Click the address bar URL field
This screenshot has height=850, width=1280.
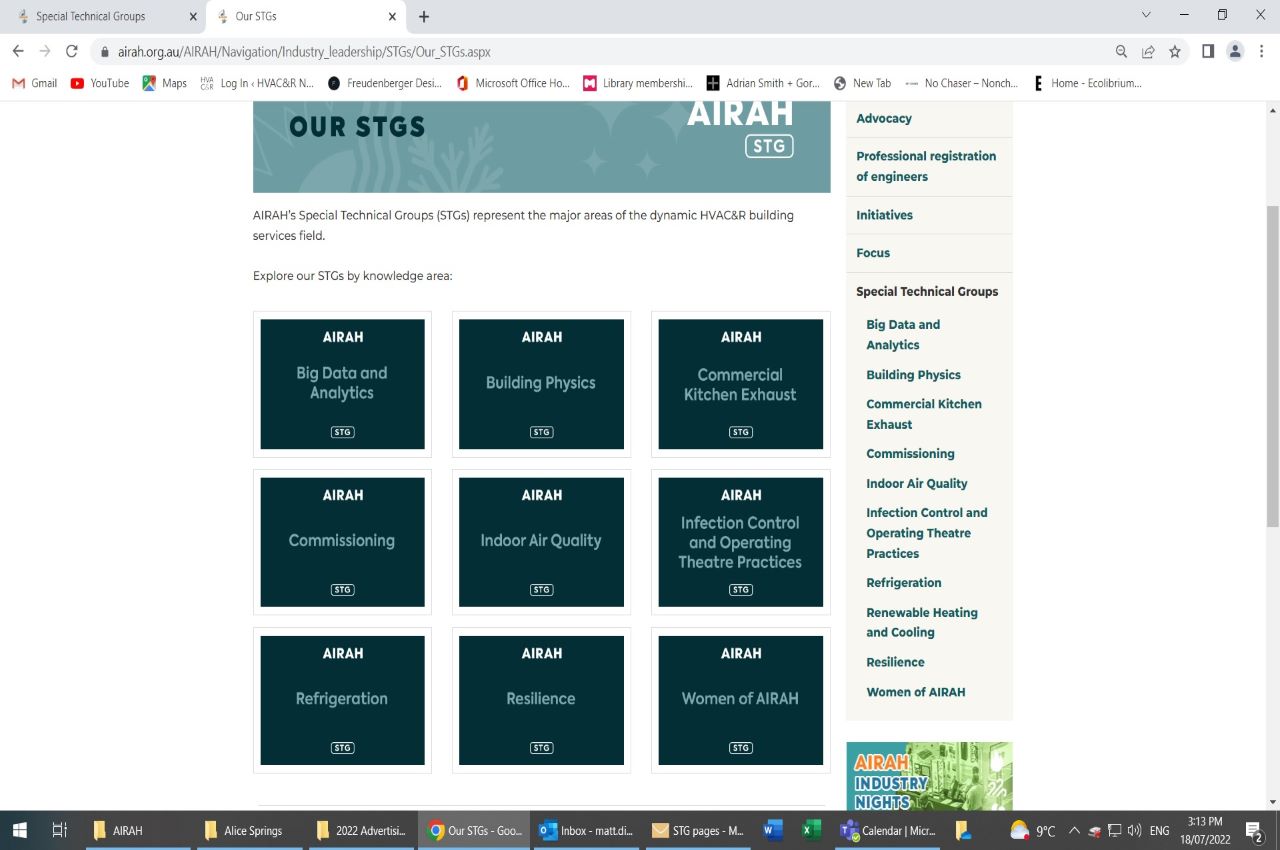pyautogui.click(x=600, y=51)
